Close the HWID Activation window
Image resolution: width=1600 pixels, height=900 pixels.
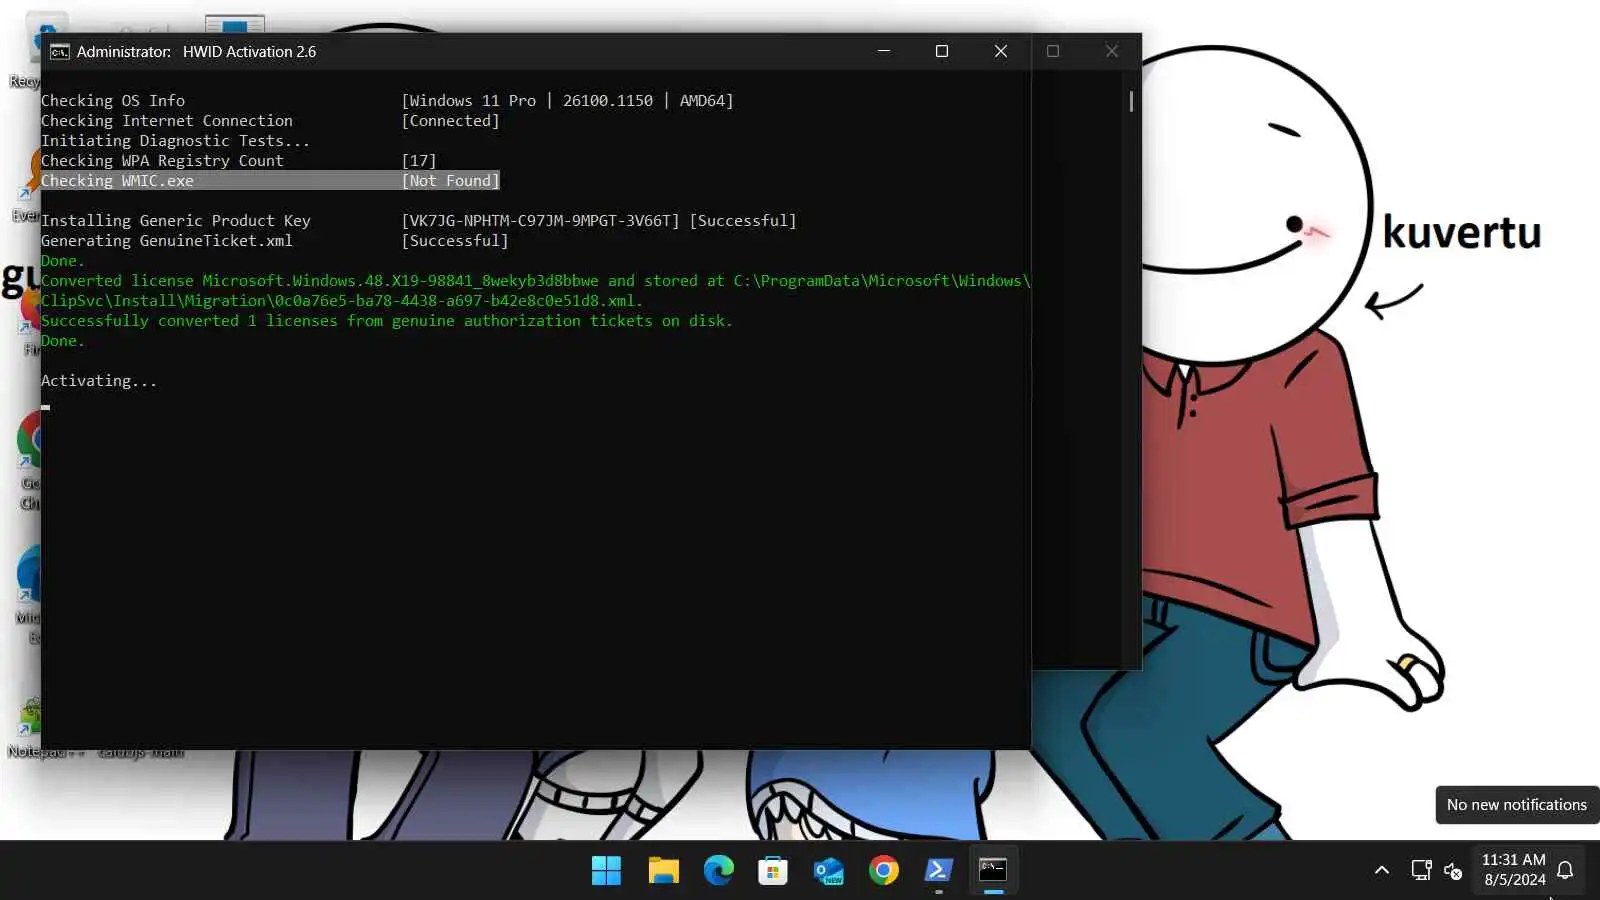pos(1001,51)
